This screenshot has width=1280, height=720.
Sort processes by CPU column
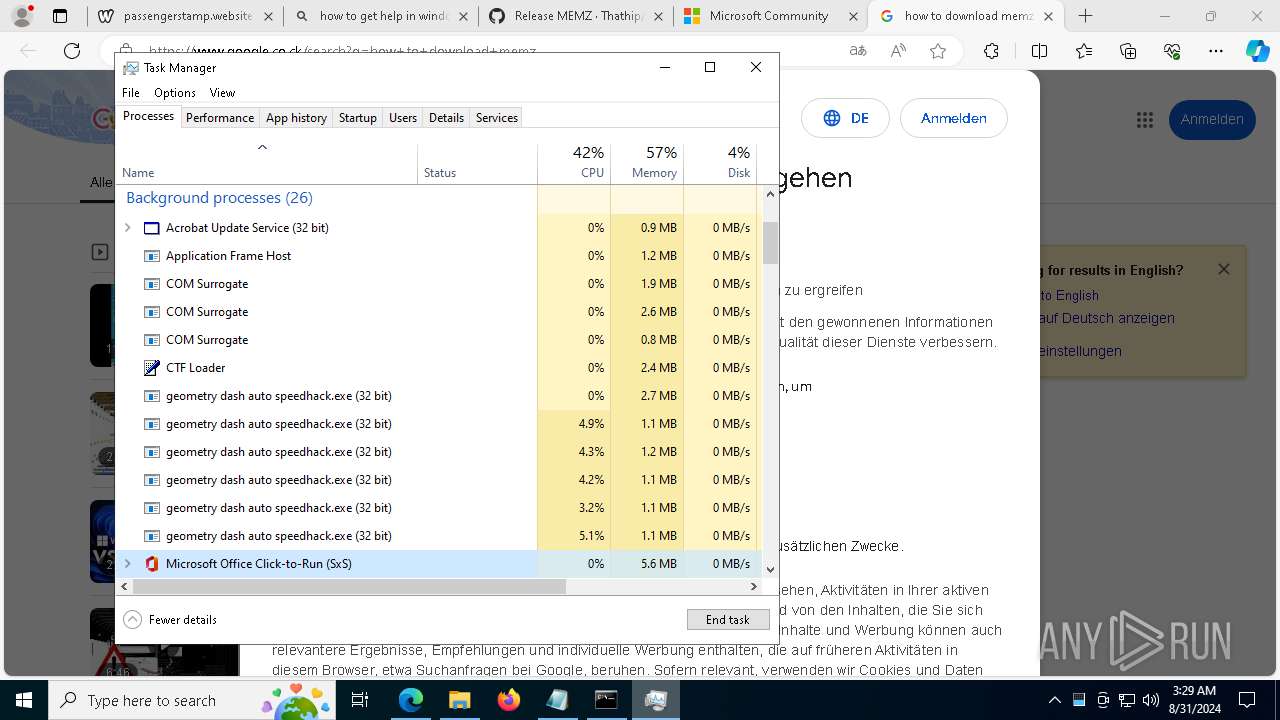coord(574,163)
